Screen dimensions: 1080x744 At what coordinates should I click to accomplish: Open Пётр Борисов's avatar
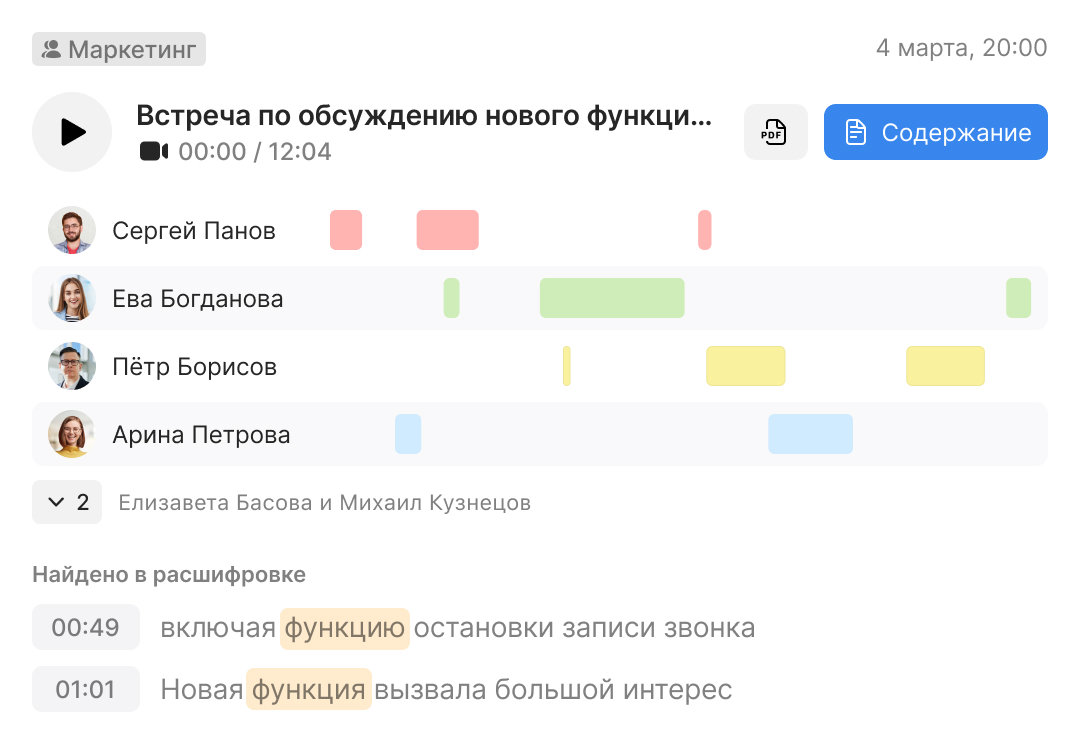(x=71, y=366)
